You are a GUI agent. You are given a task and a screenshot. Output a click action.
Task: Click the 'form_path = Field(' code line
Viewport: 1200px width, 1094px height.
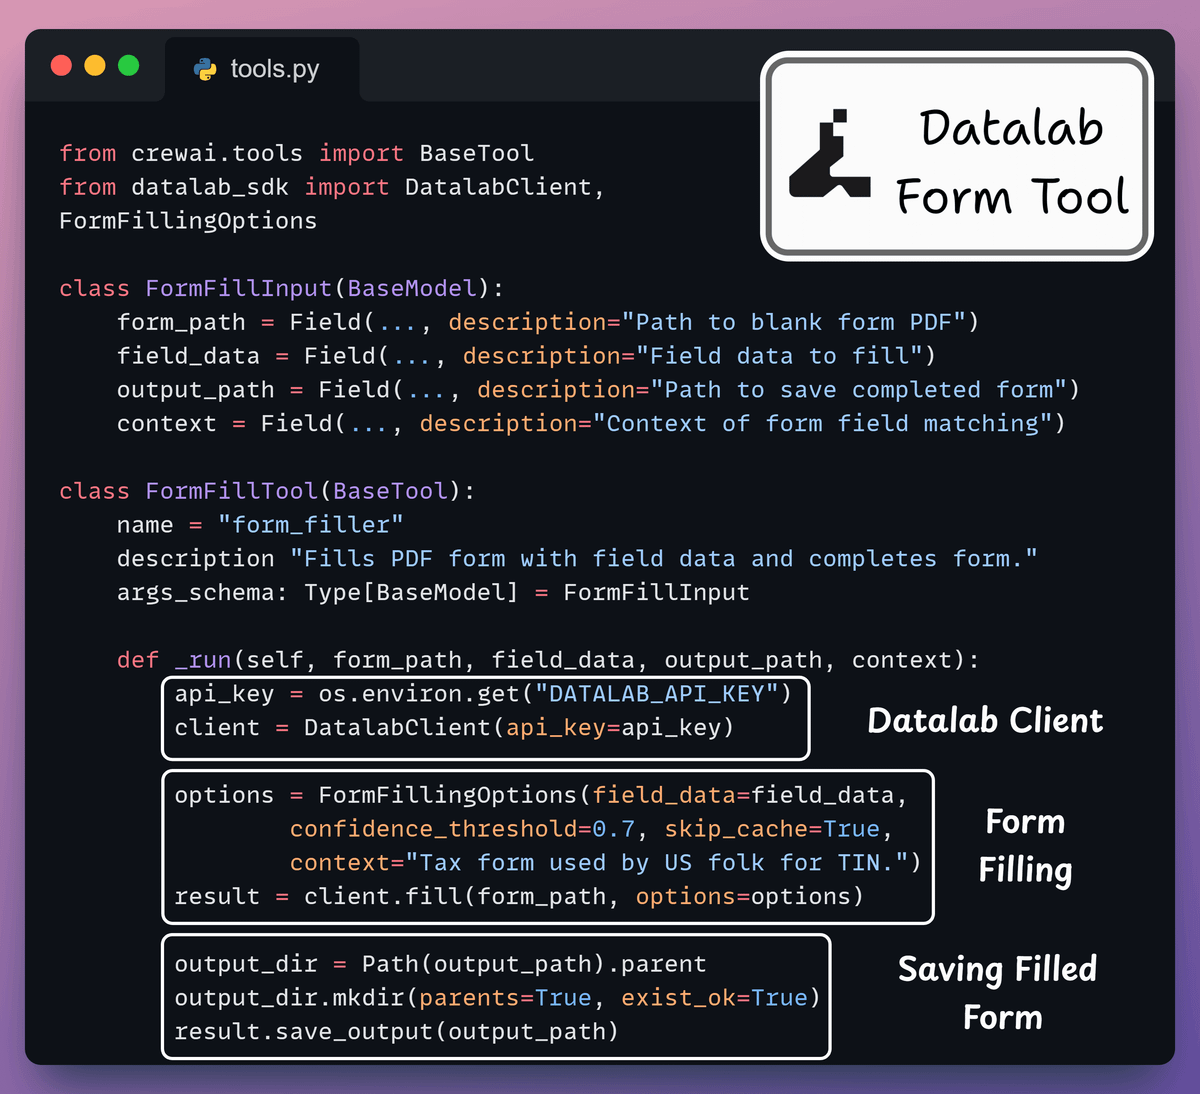point(548,322)
